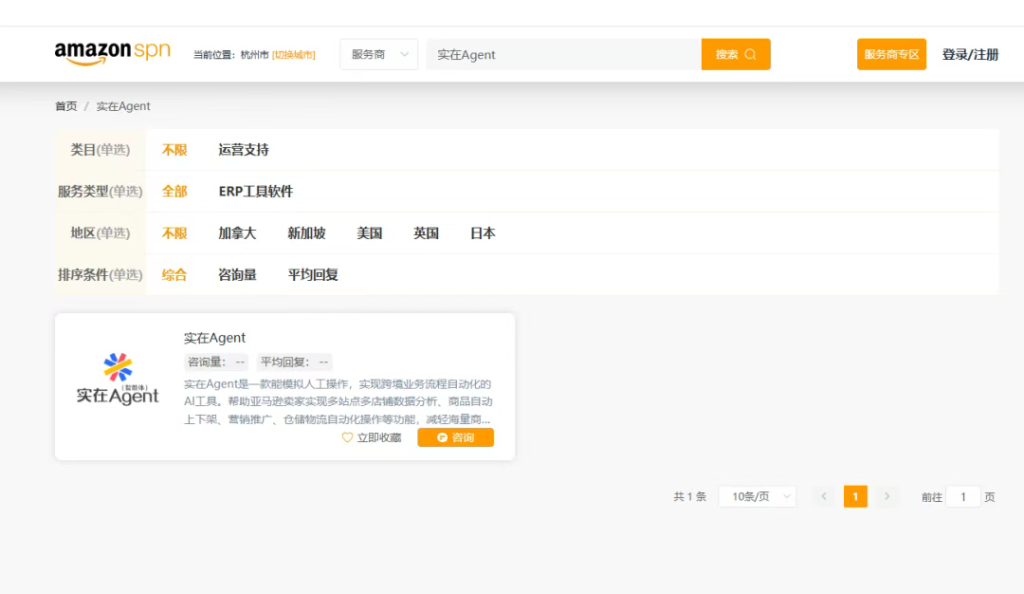Open the 服务商 search type dropdown
The width and height of the screenshot is (1024, 594).
pos(379,55)
